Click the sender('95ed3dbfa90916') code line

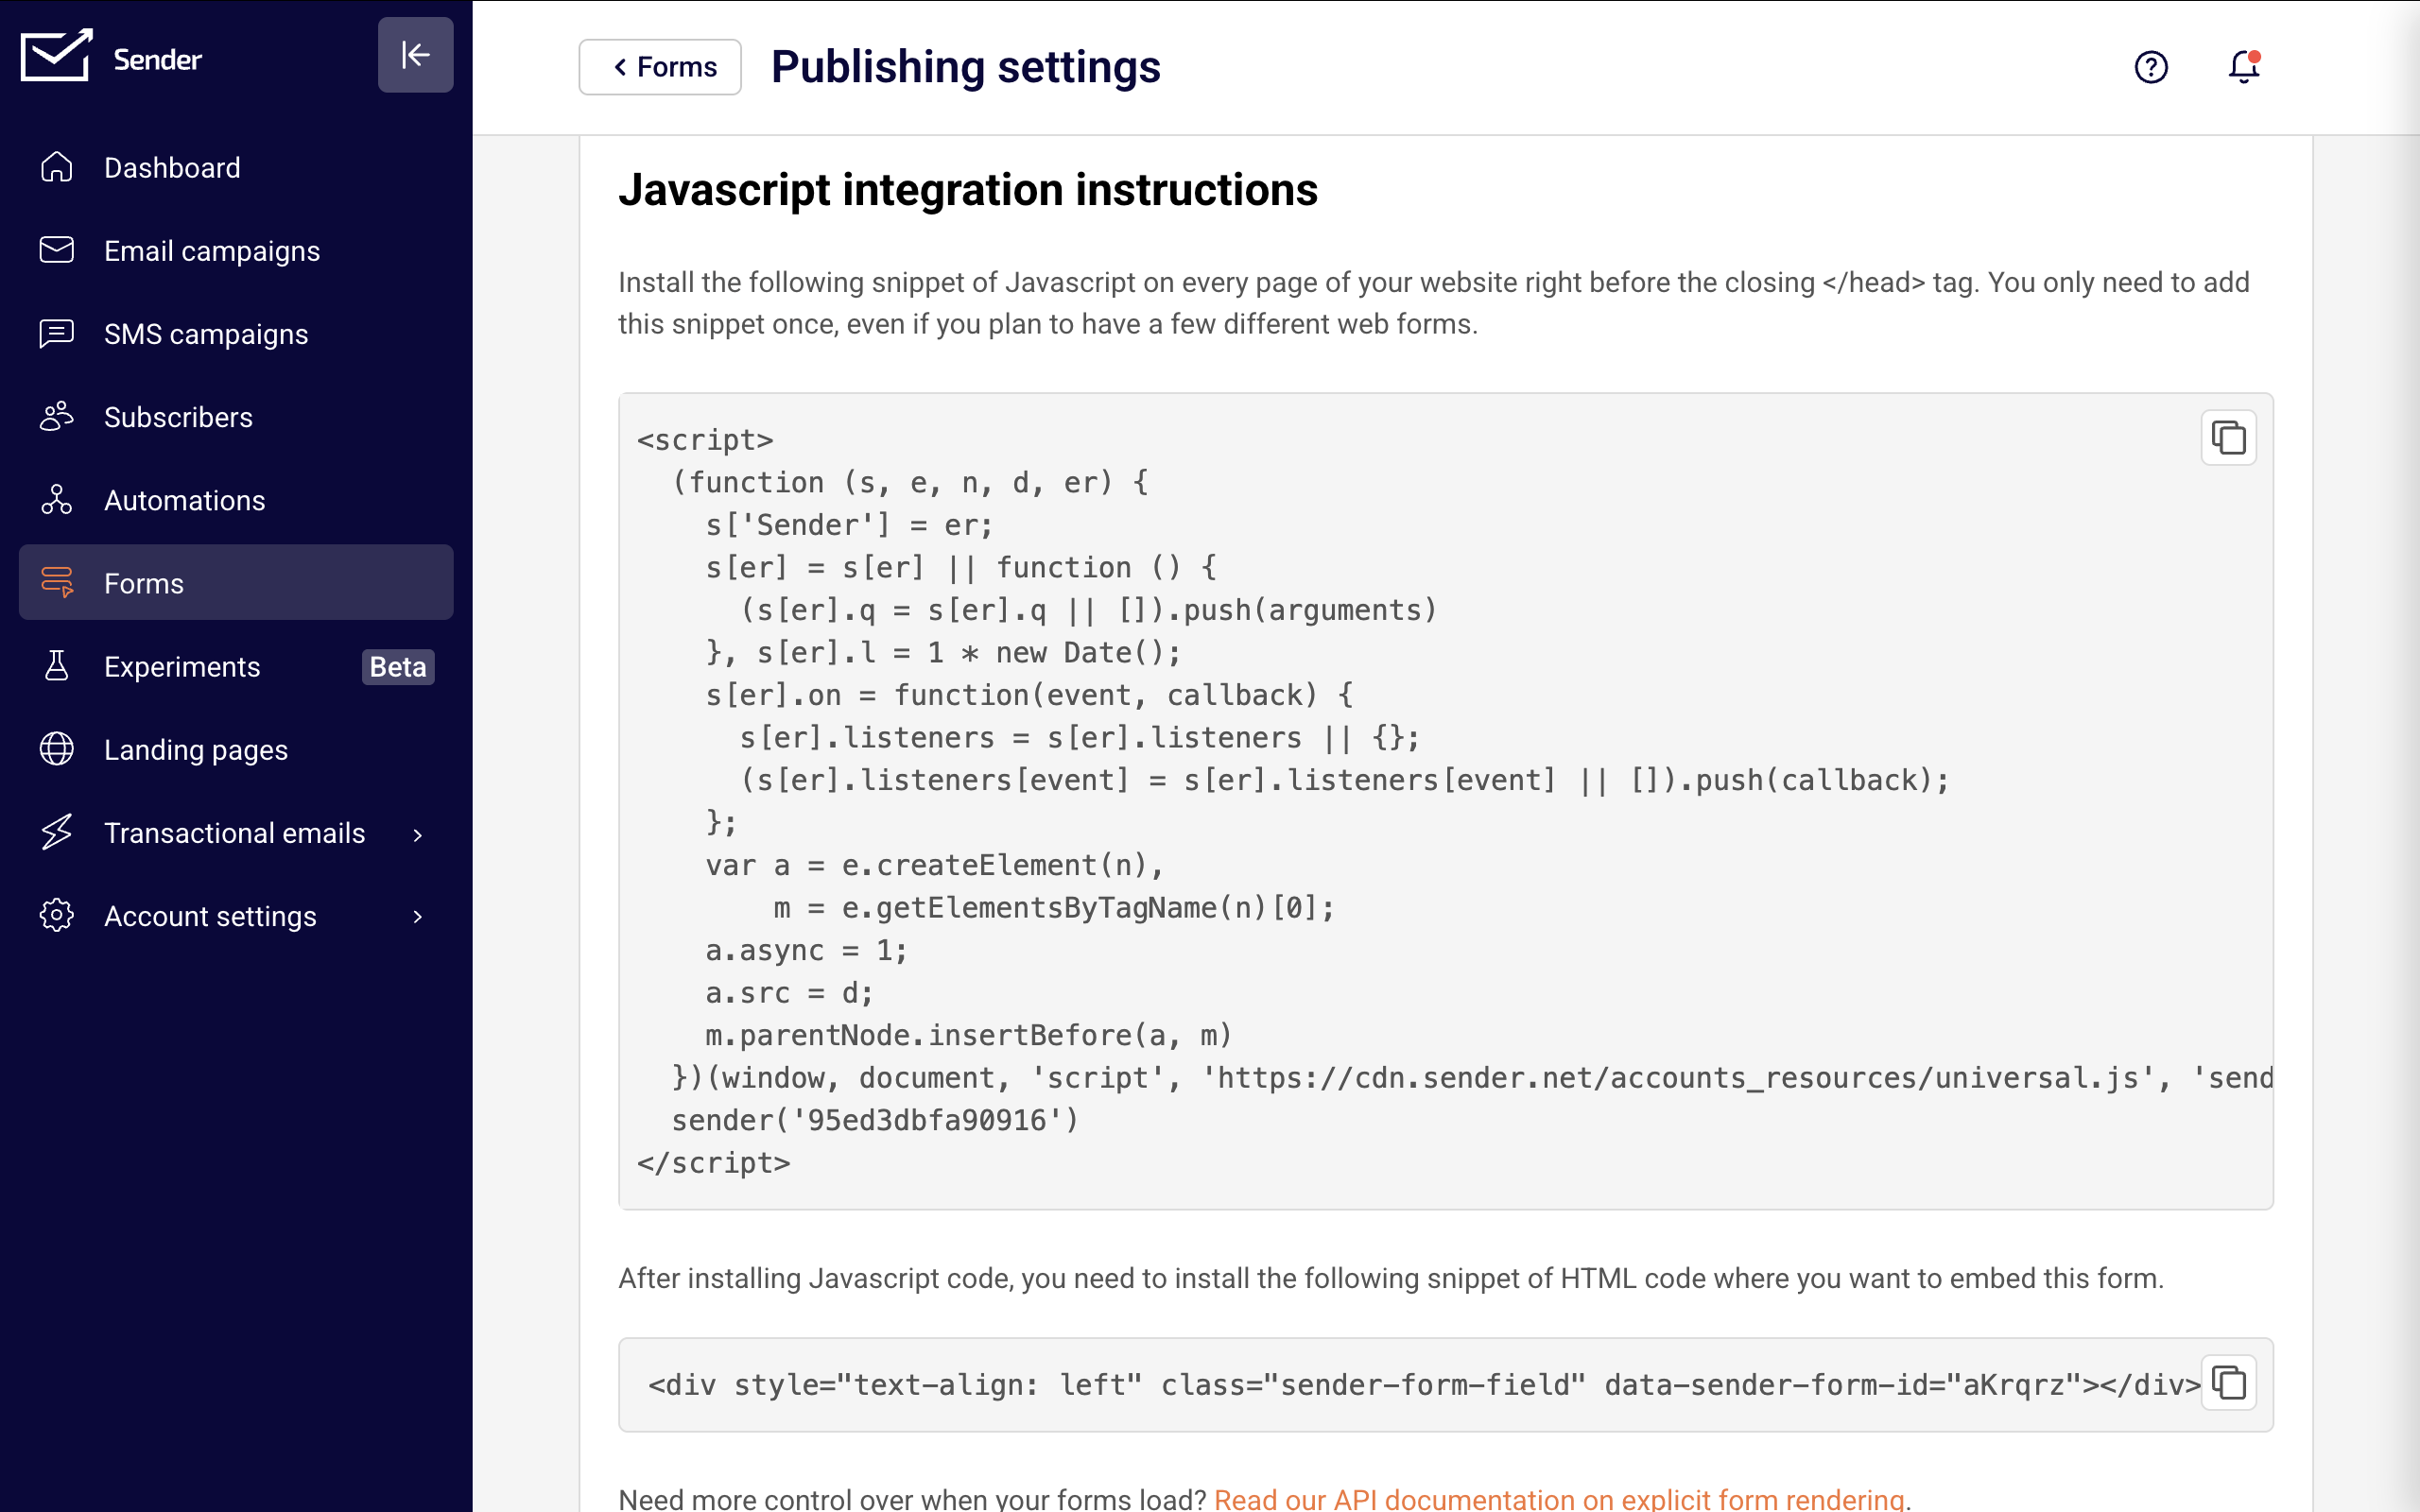[875, 1120]
